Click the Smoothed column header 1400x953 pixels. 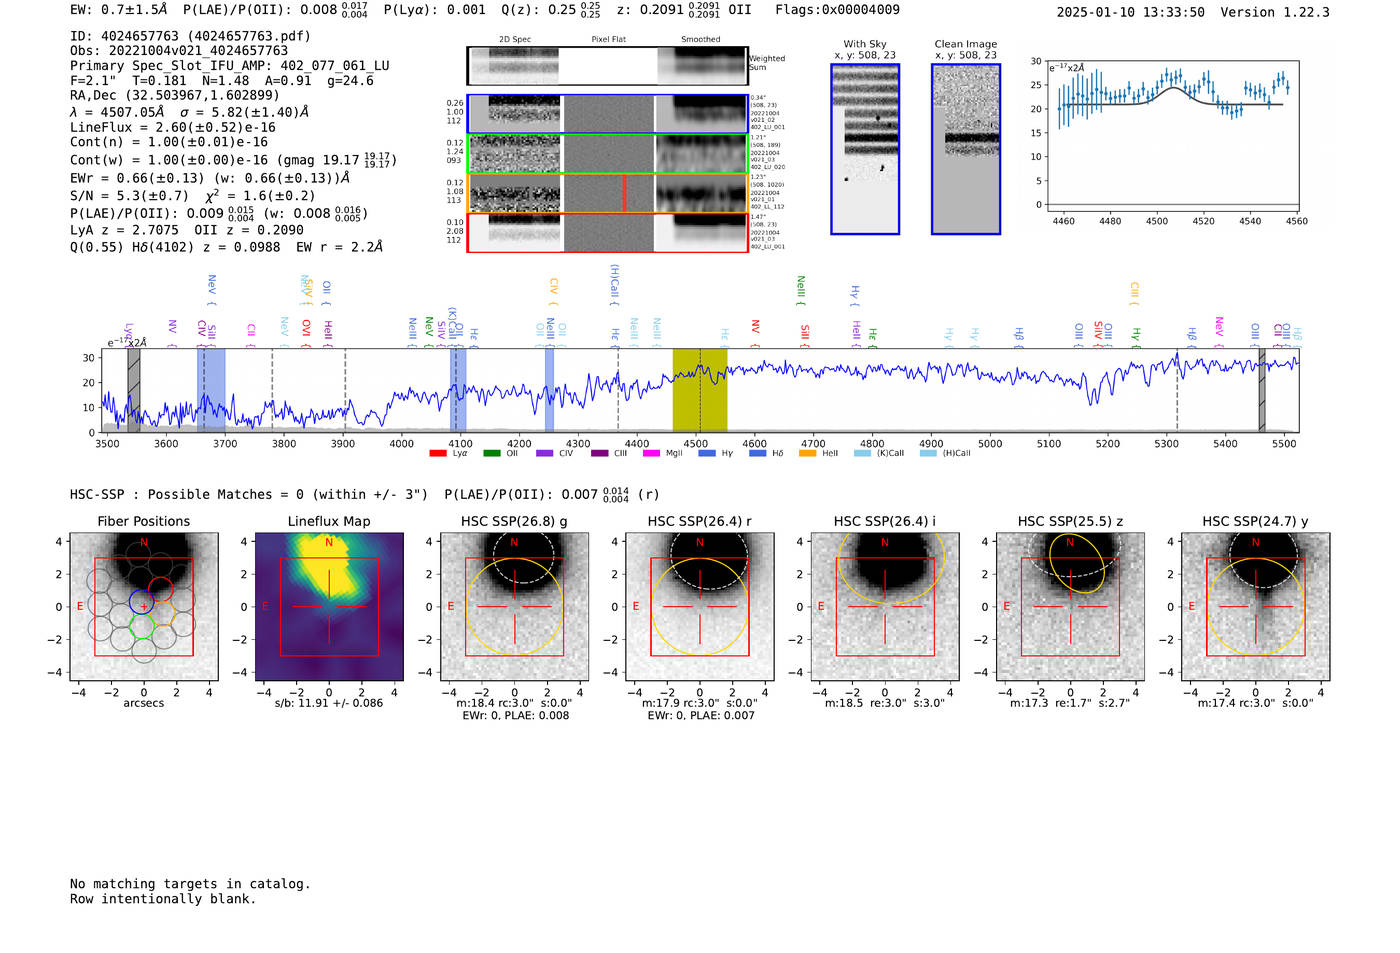pyautogui.click(x=701, y=40)
